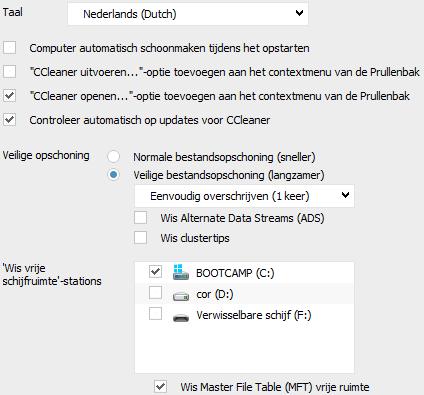
Task: Select the cor (D:) row in drive list
Action: [244, 294]
